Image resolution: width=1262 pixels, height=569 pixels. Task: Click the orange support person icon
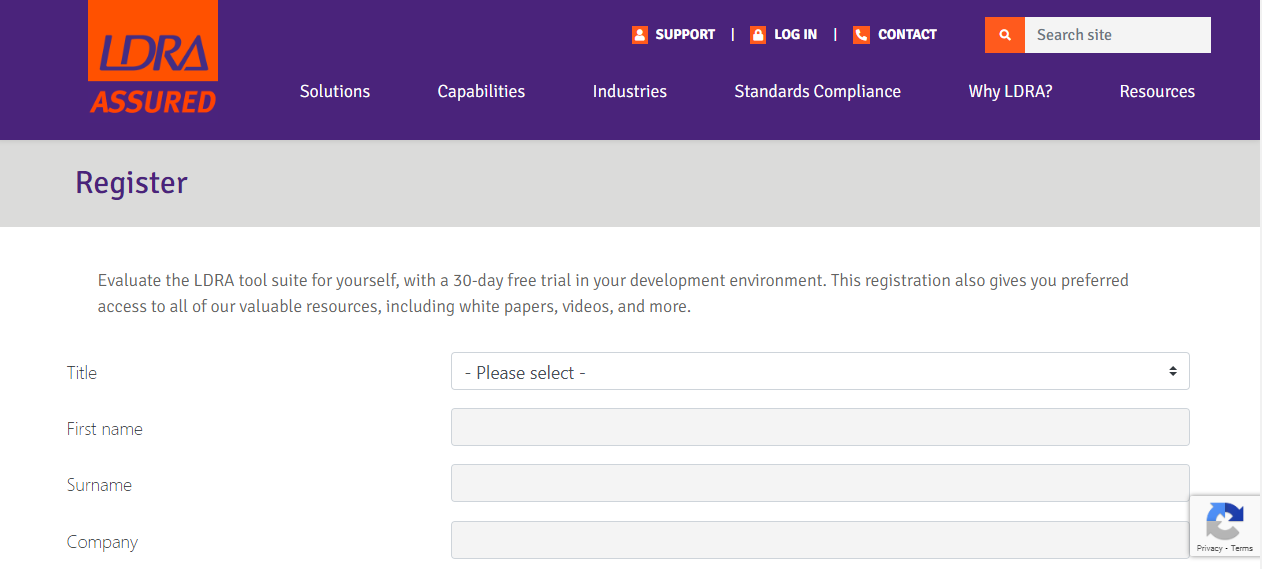pyautogui.click(x=640, y=35)
